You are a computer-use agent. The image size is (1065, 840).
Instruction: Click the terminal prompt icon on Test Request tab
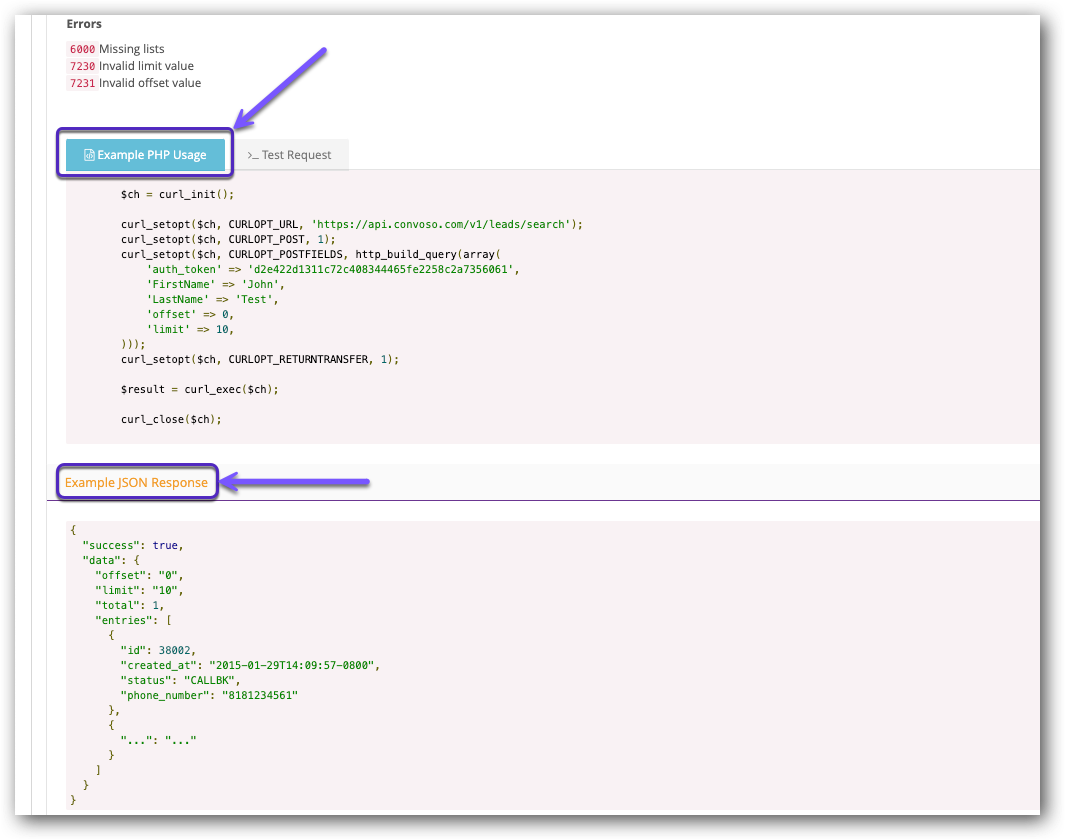[x=254, y=155]
